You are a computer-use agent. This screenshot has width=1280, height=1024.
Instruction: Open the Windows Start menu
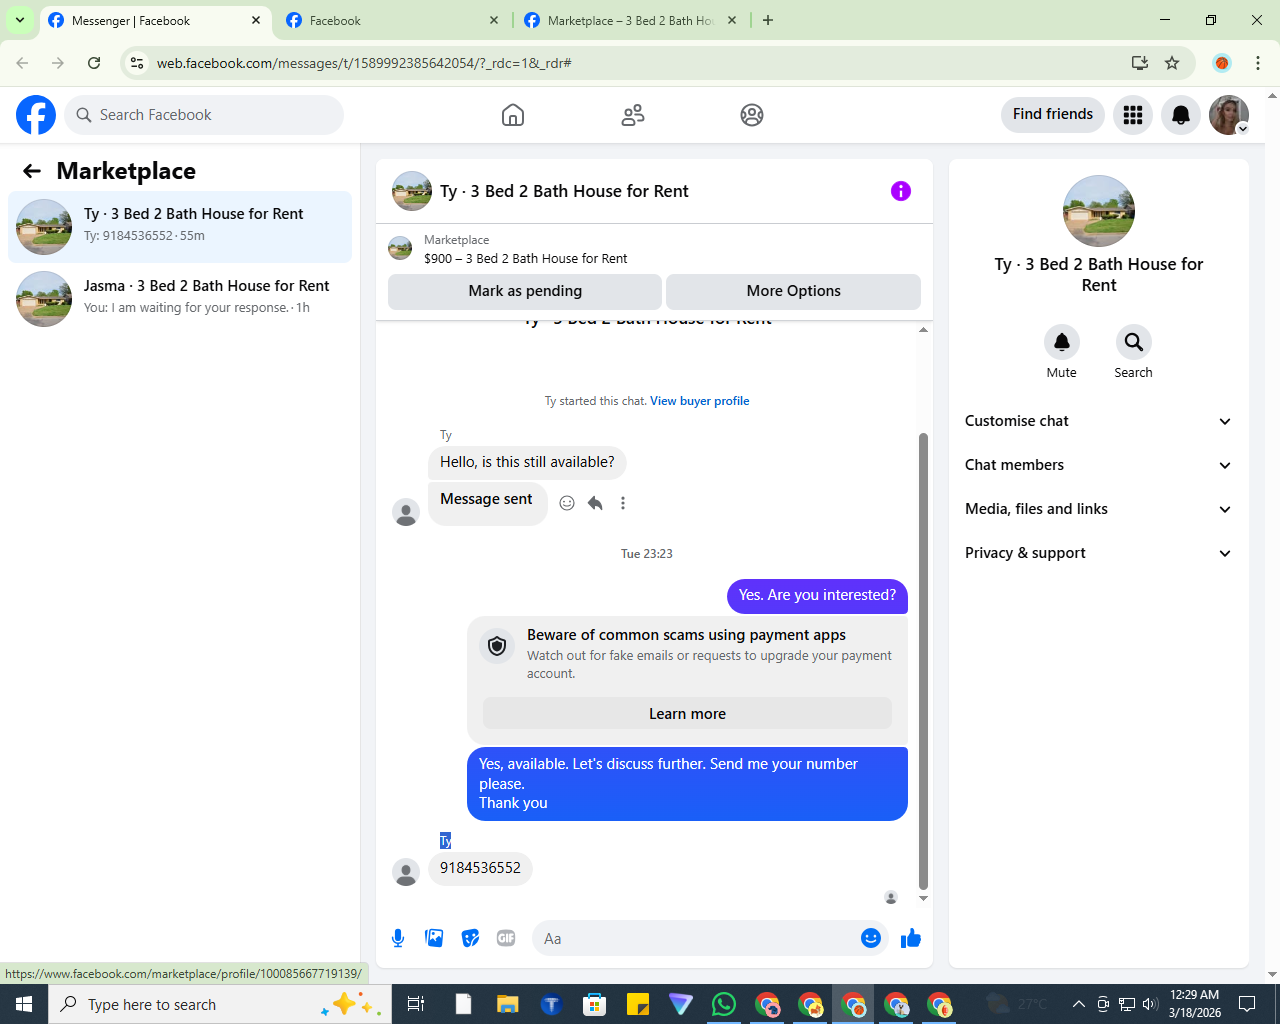click(24, 1004)
